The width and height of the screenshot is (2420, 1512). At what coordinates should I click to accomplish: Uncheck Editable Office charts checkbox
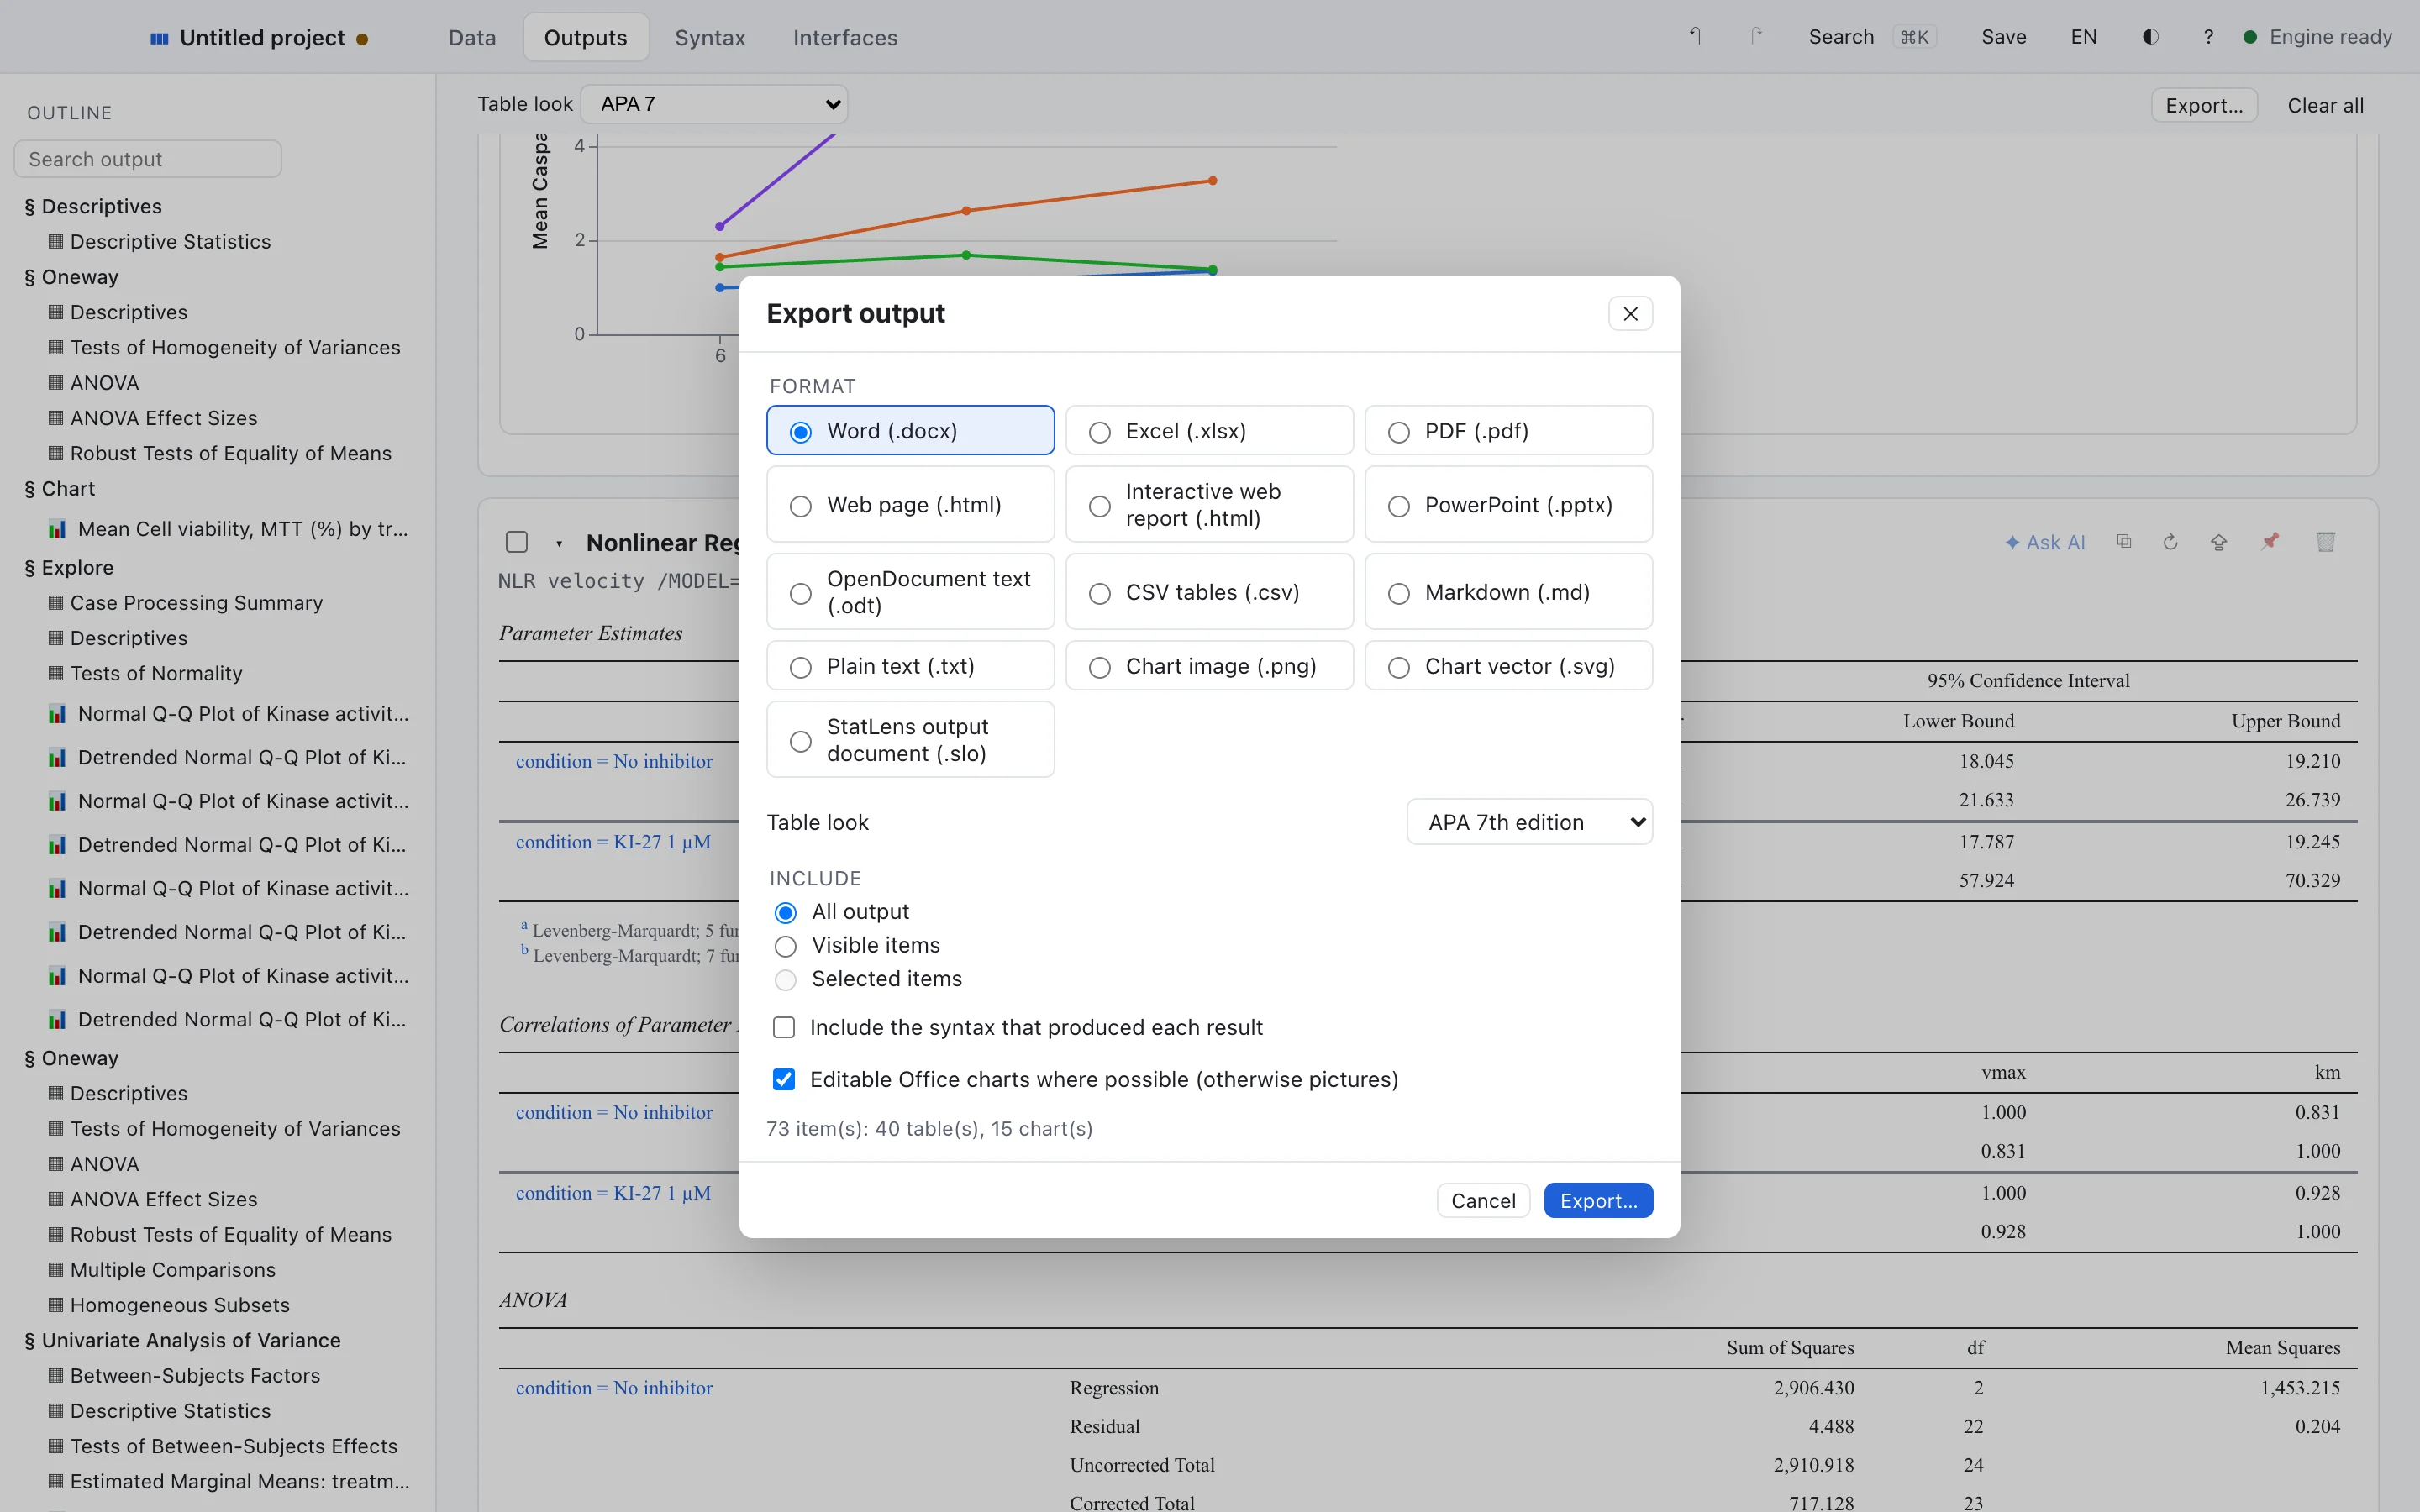coord(784,1080)
